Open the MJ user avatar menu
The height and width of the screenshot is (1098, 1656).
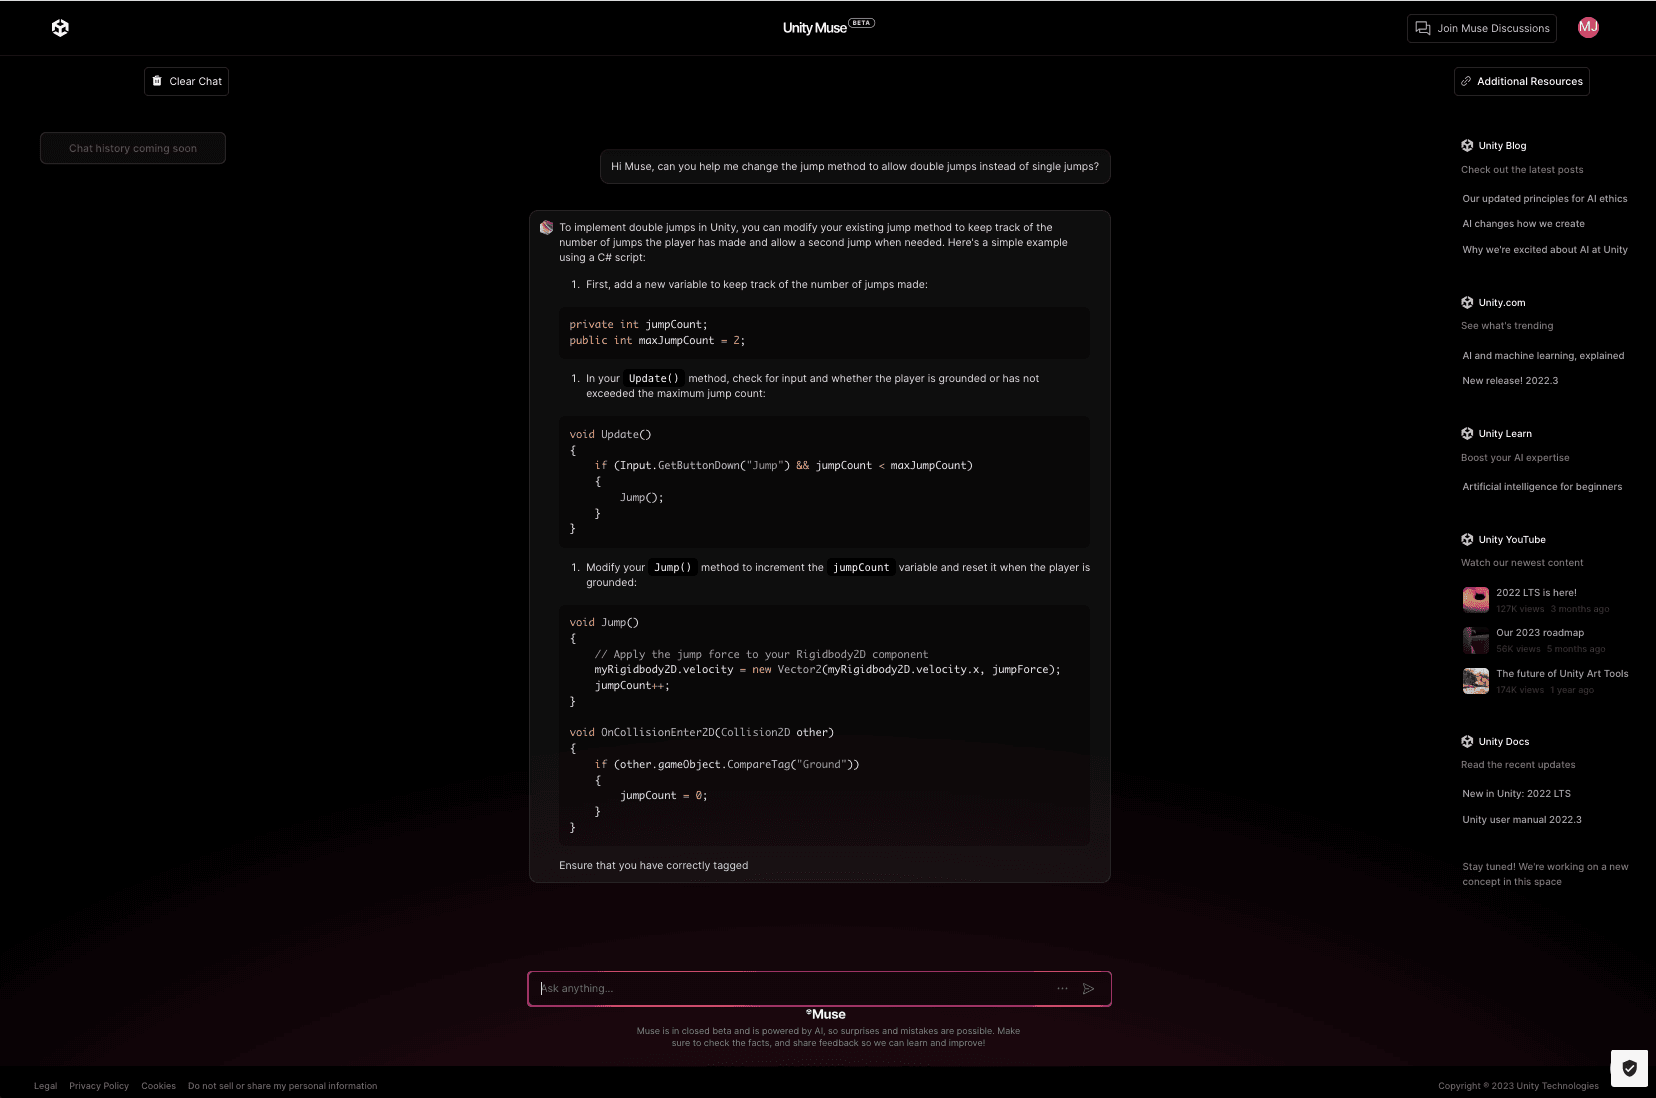(1588, 28)
